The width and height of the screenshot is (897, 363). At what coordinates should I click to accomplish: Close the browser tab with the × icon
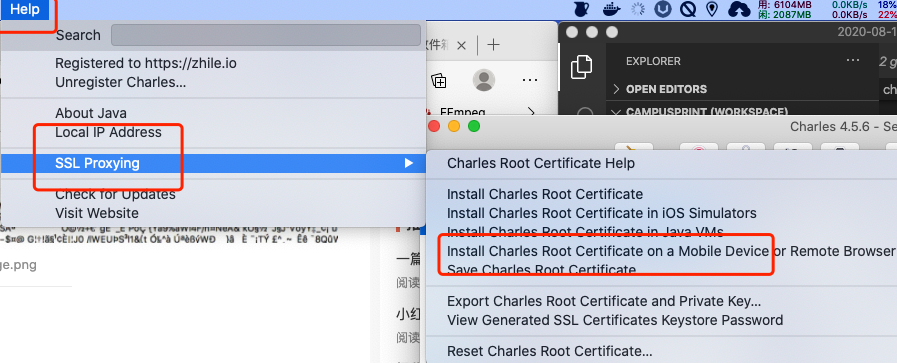[462, 45]
